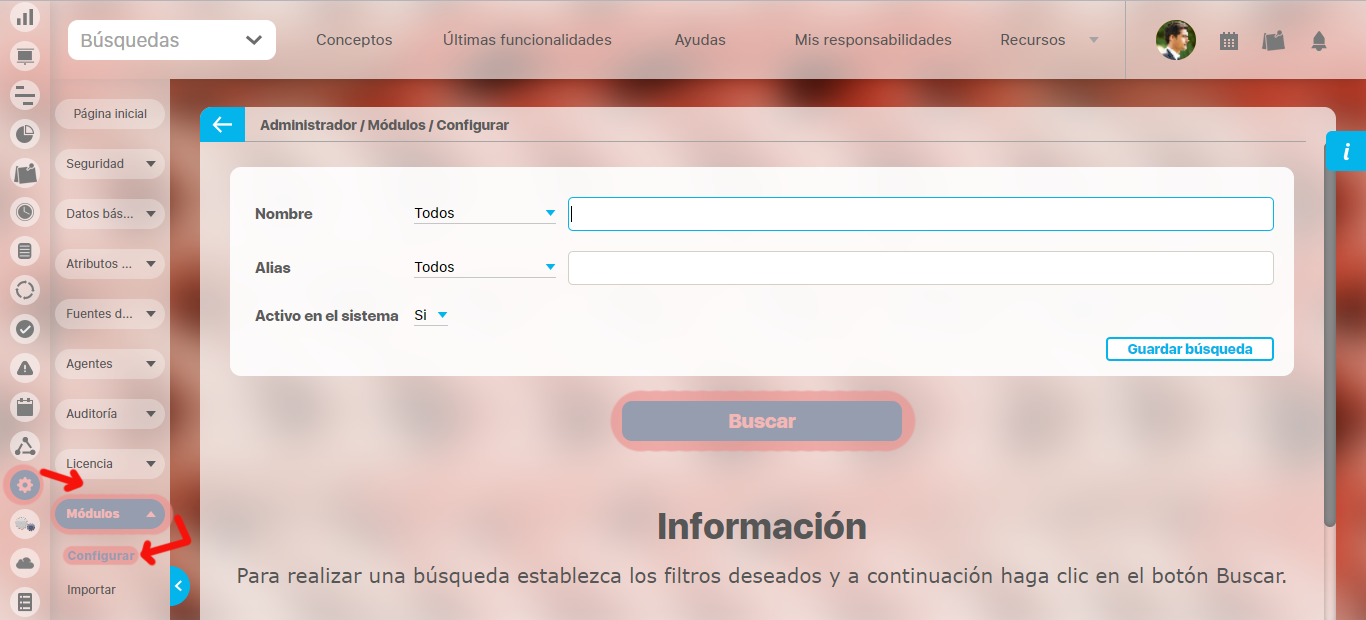Open the notifications bell

click(1319, 41)
